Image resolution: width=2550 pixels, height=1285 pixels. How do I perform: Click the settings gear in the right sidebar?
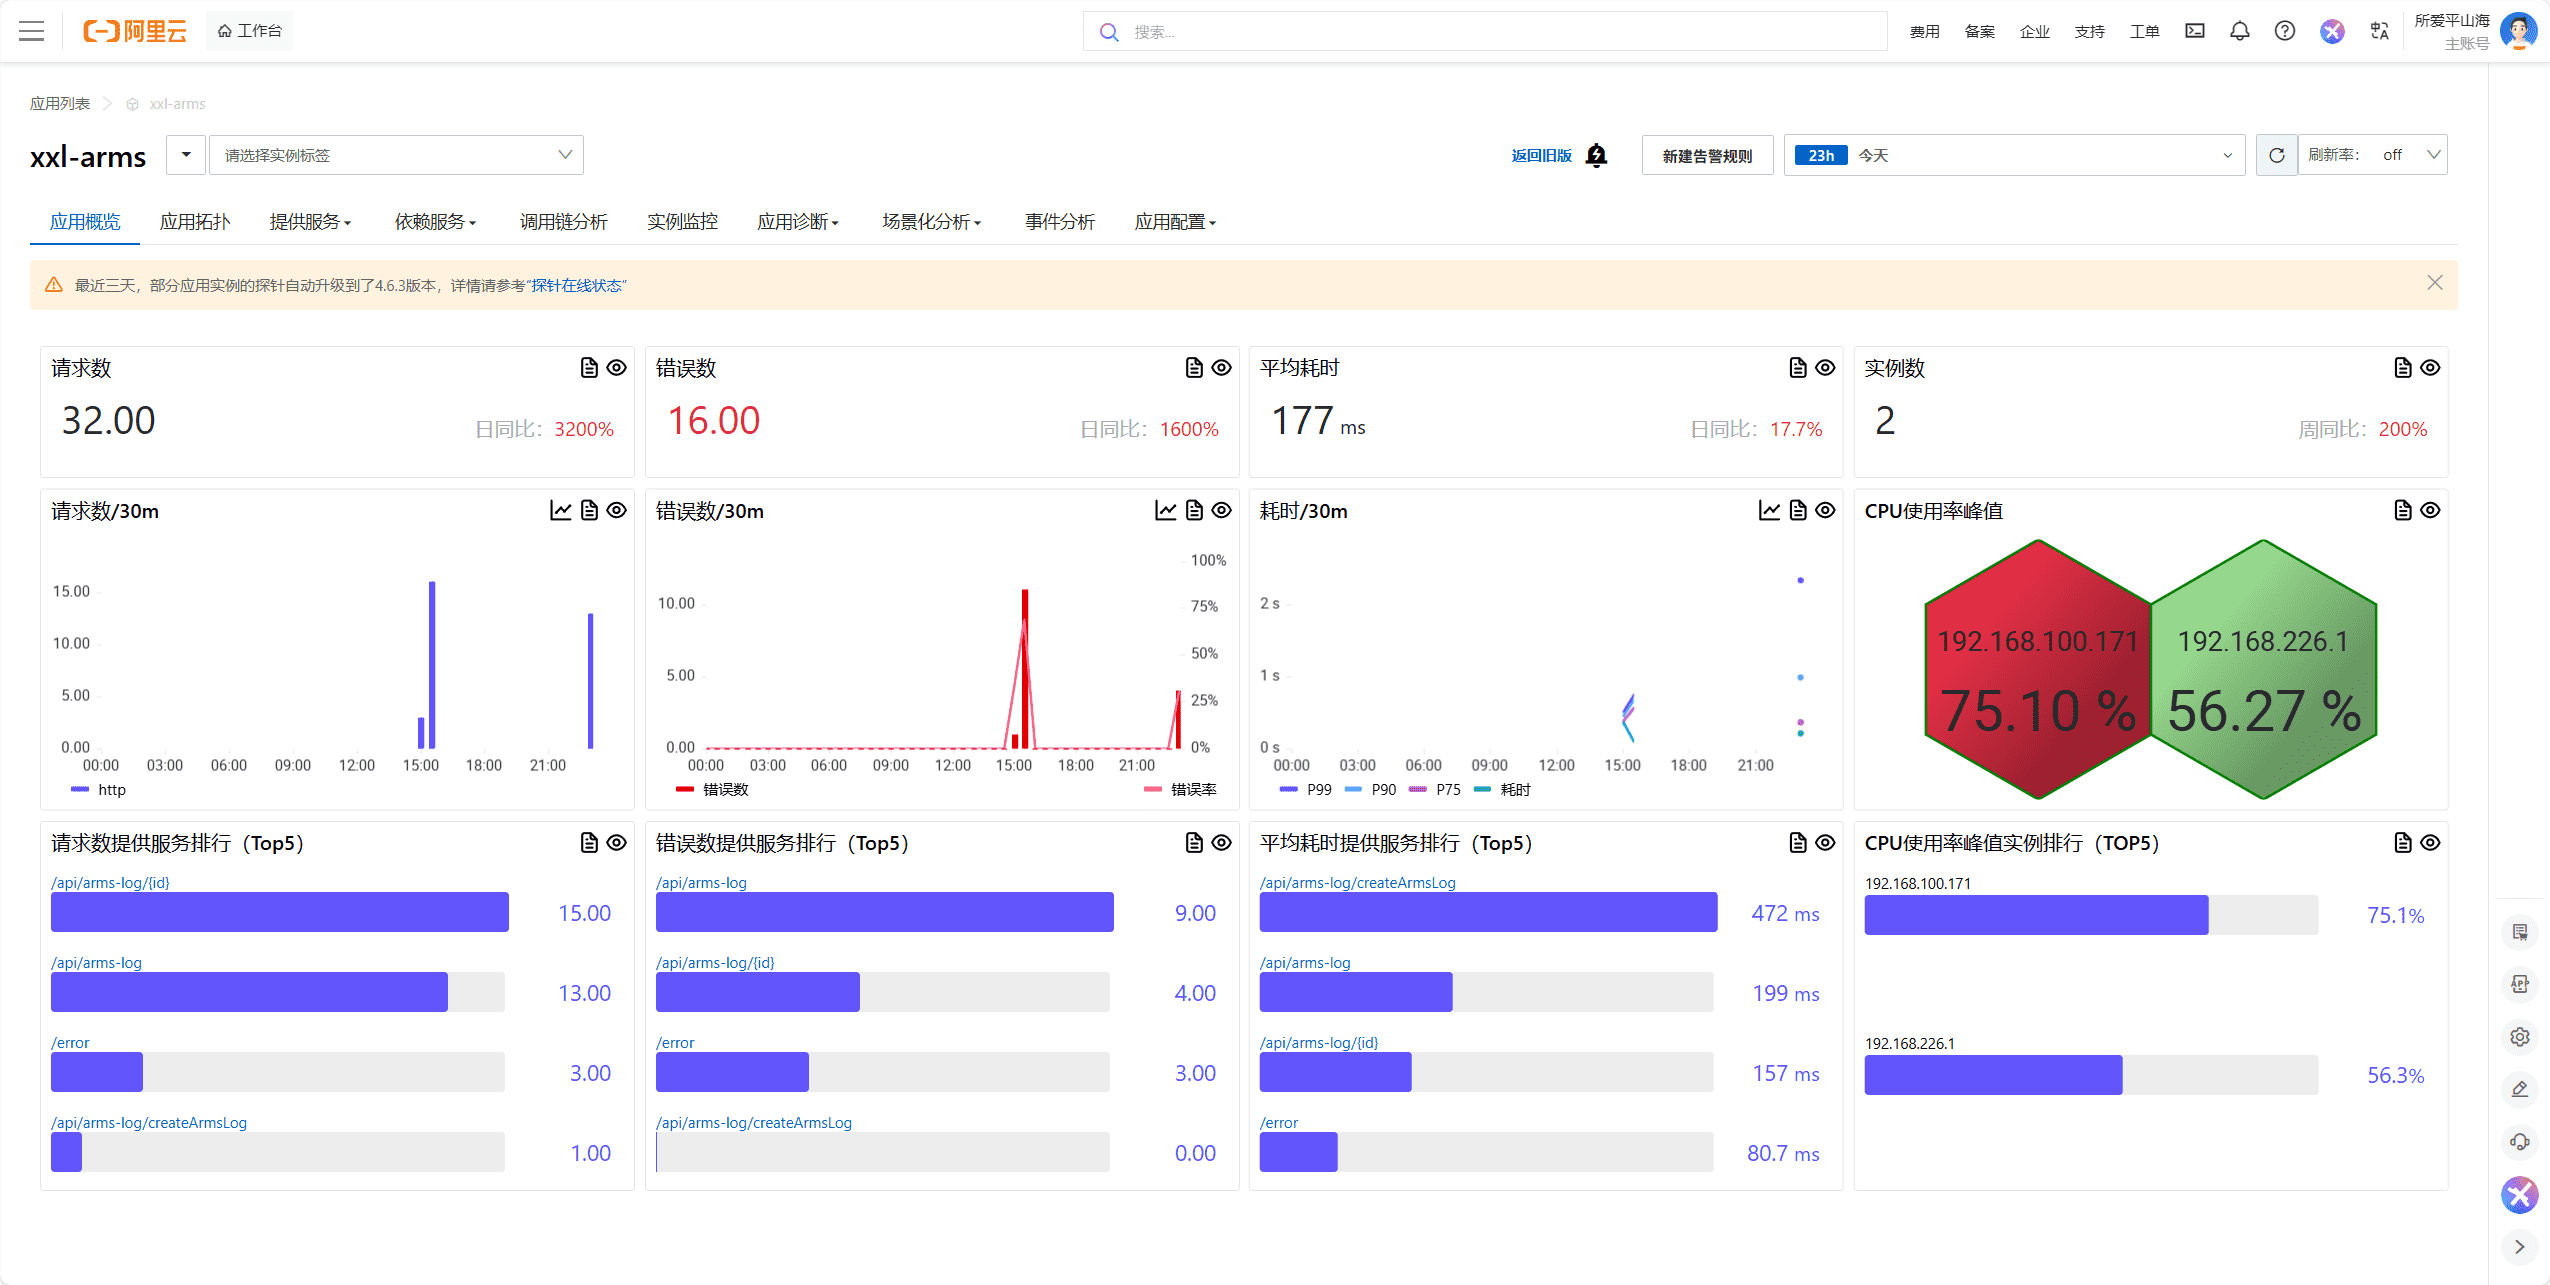pyautogui.click(x=2520, y=1037)
